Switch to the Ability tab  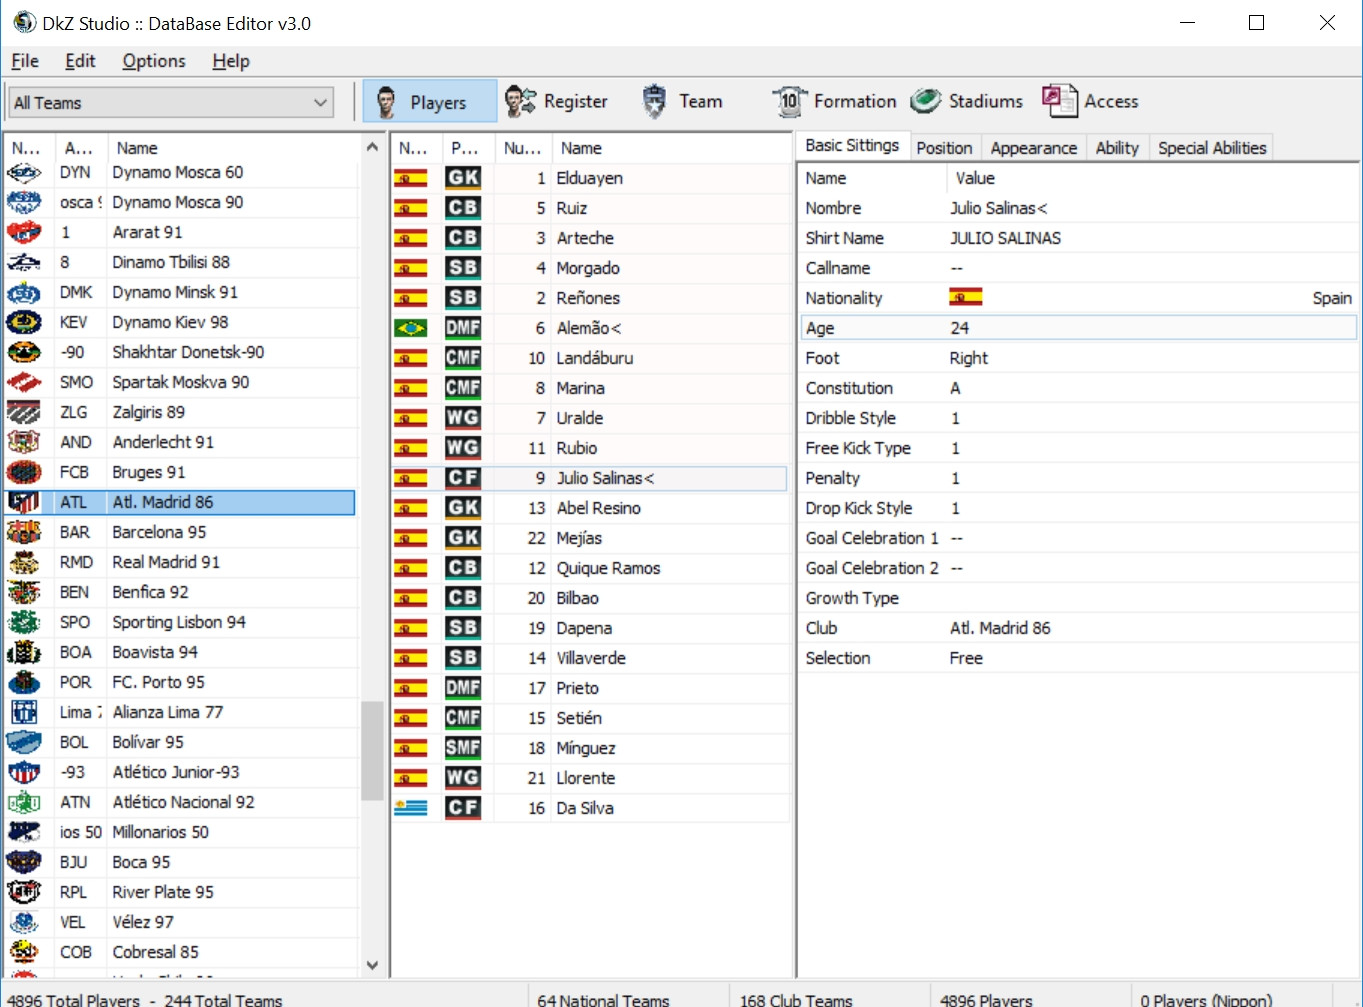tap(1117, 148)
